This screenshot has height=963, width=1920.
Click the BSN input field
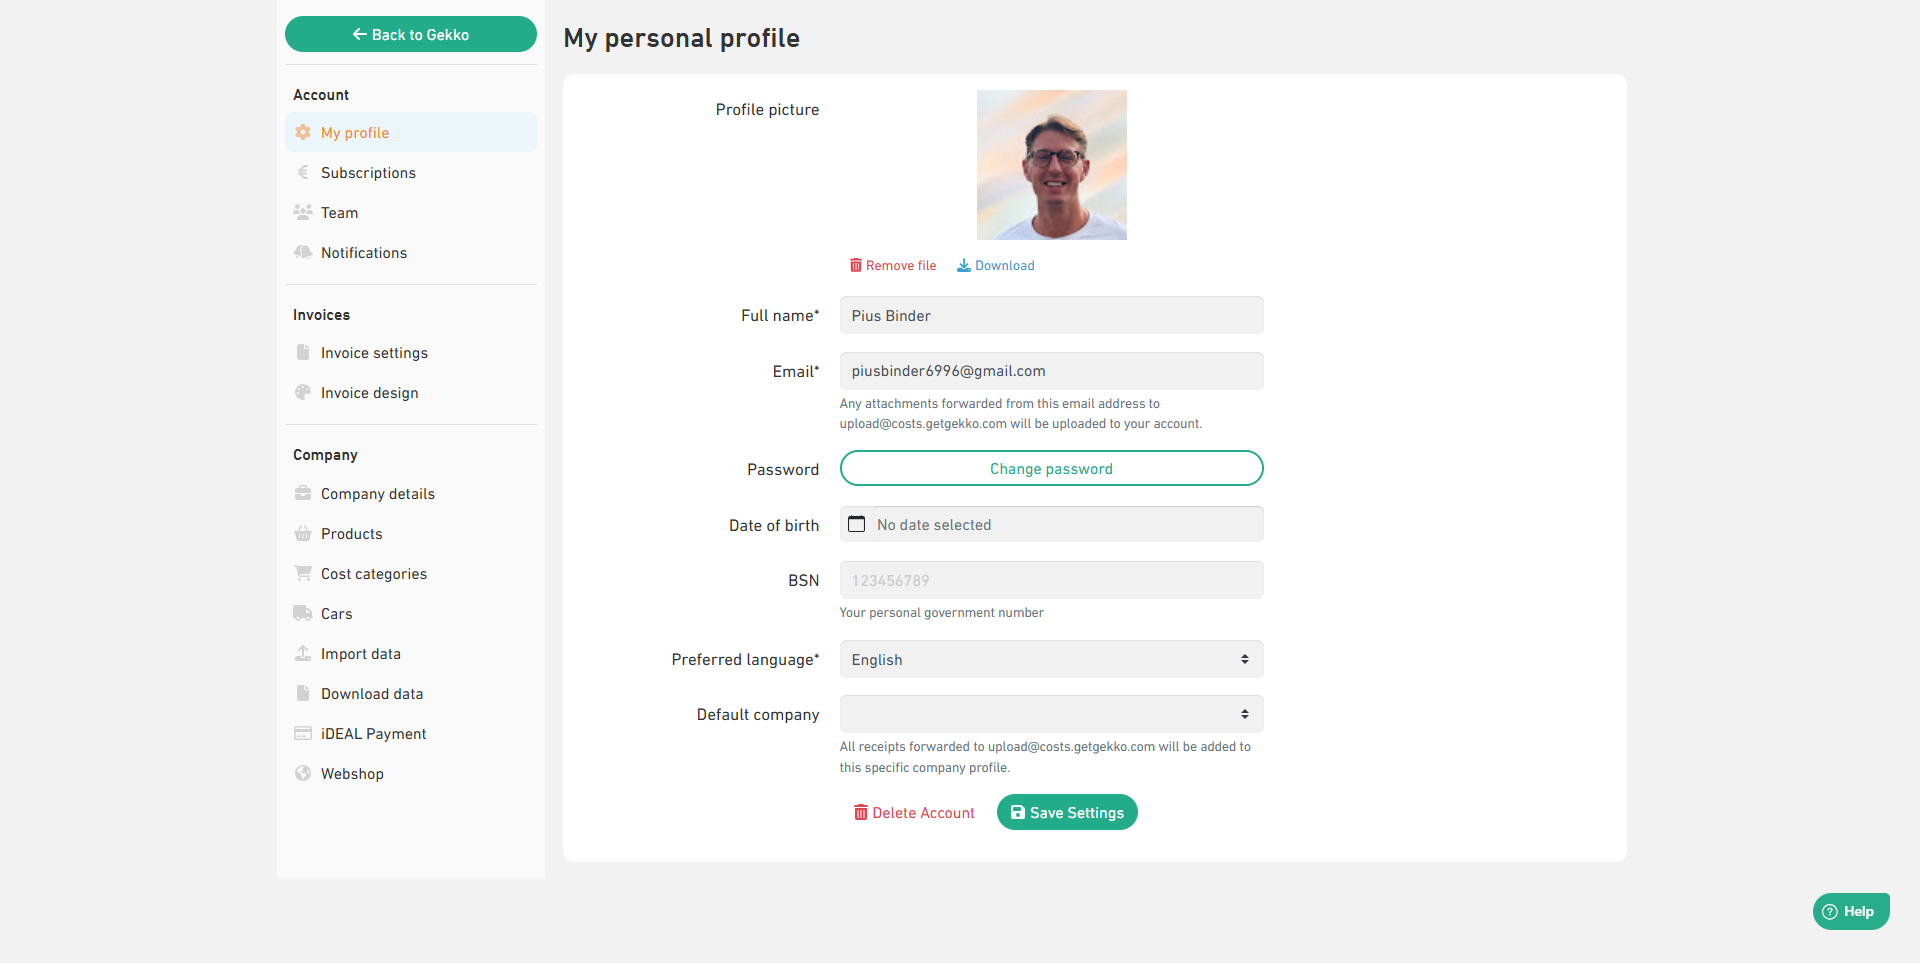tap(1051, 580)
